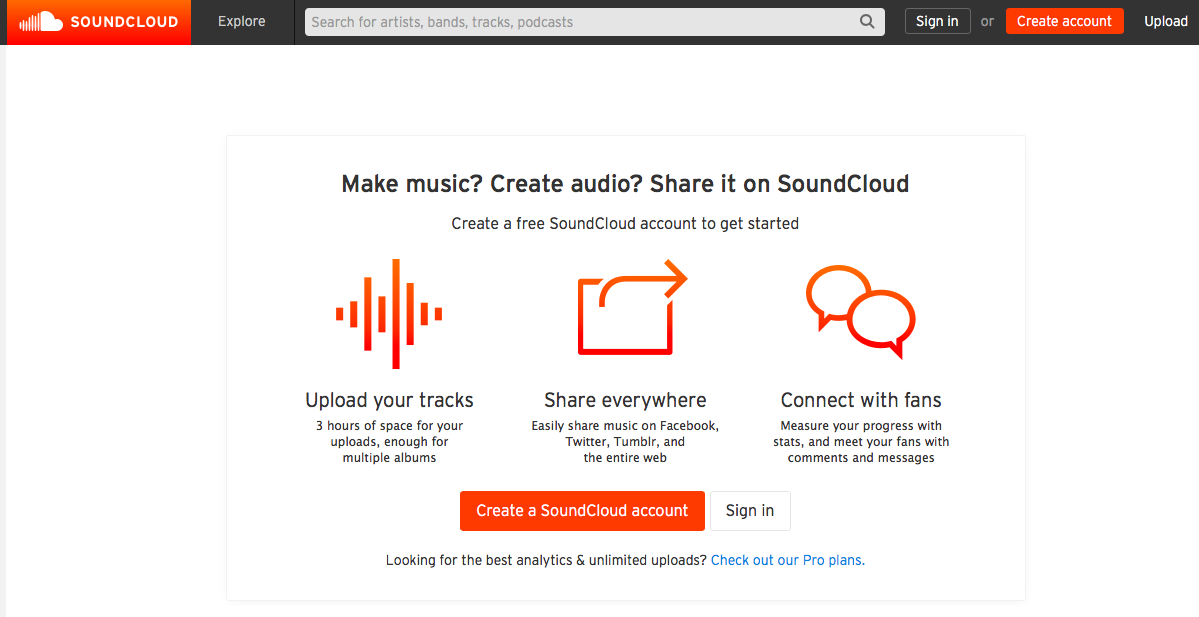Click the magnifying glass search icon
Viewport: 1199px width, 617px height.
867,21
